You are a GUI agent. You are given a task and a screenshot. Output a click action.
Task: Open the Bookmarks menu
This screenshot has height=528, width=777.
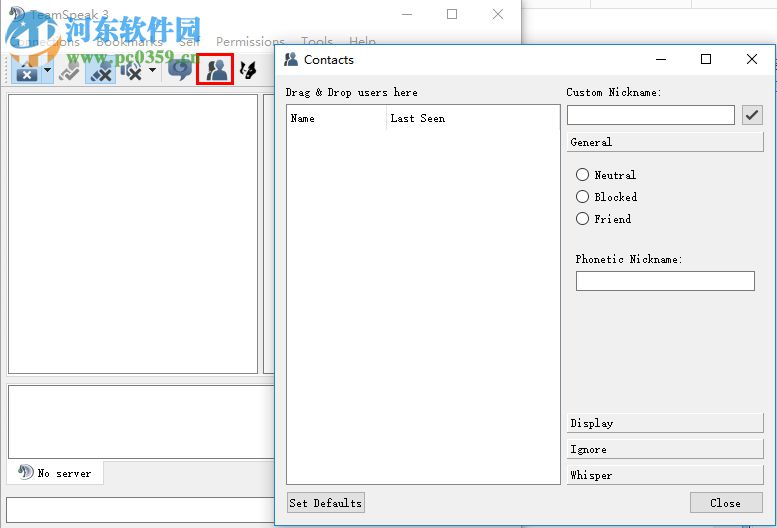[x=129, y=42]
